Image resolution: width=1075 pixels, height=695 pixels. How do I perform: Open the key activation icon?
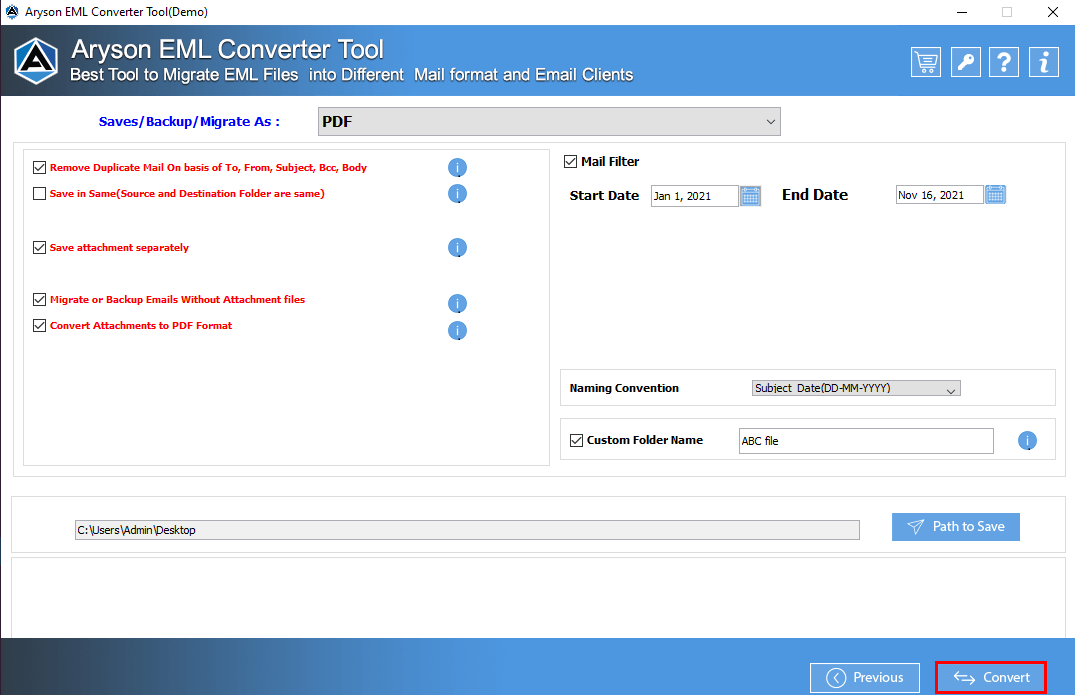(965, 62)
